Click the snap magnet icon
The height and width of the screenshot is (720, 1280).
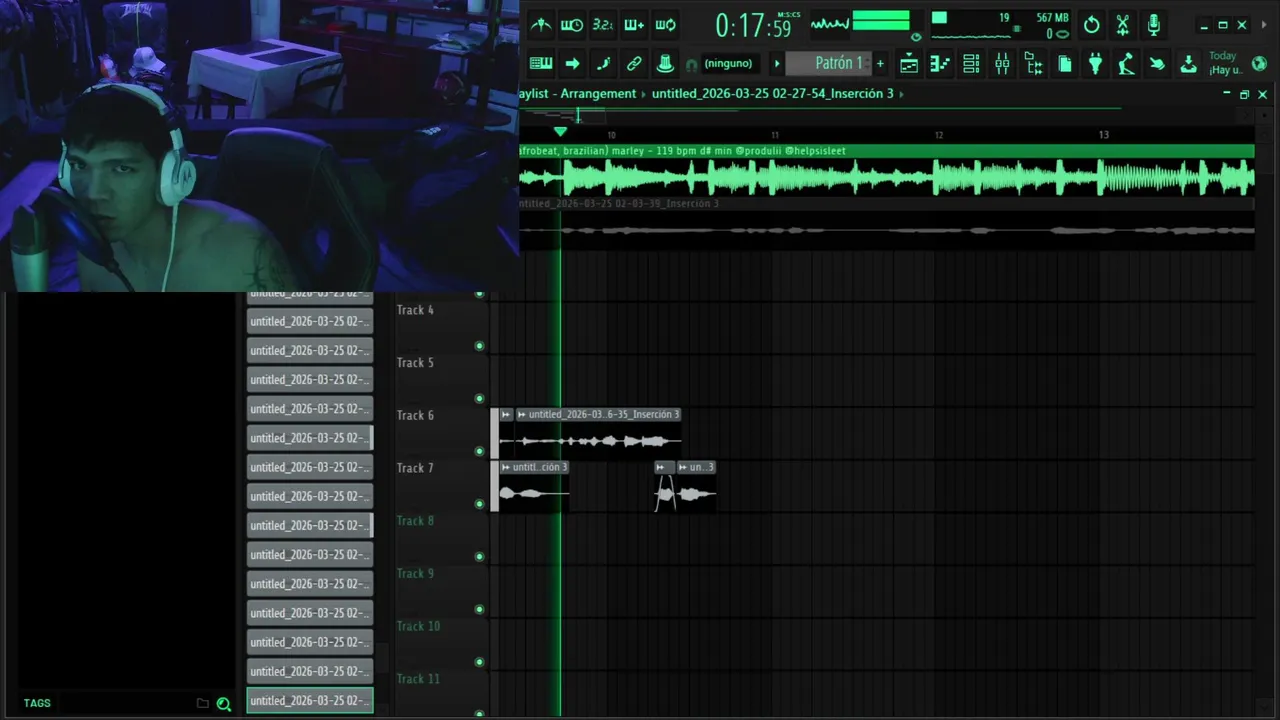point(691,65)
